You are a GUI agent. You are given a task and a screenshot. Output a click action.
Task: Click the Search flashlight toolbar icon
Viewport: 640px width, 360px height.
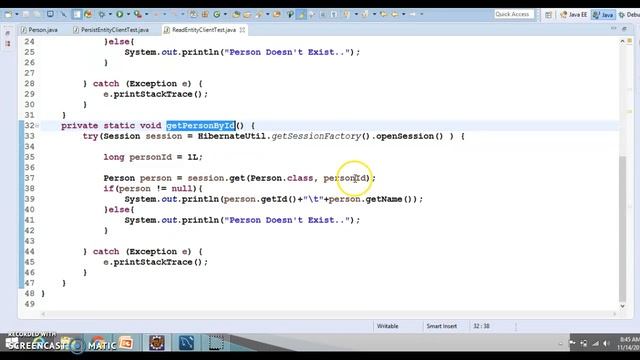(x=260, y=14)
